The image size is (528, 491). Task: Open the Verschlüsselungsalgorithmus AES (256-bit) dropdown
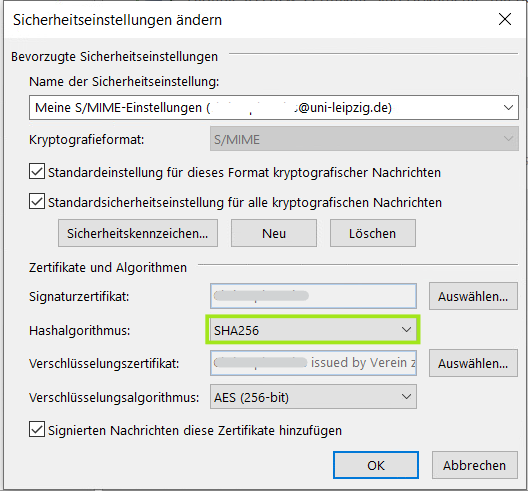(313, 397)
